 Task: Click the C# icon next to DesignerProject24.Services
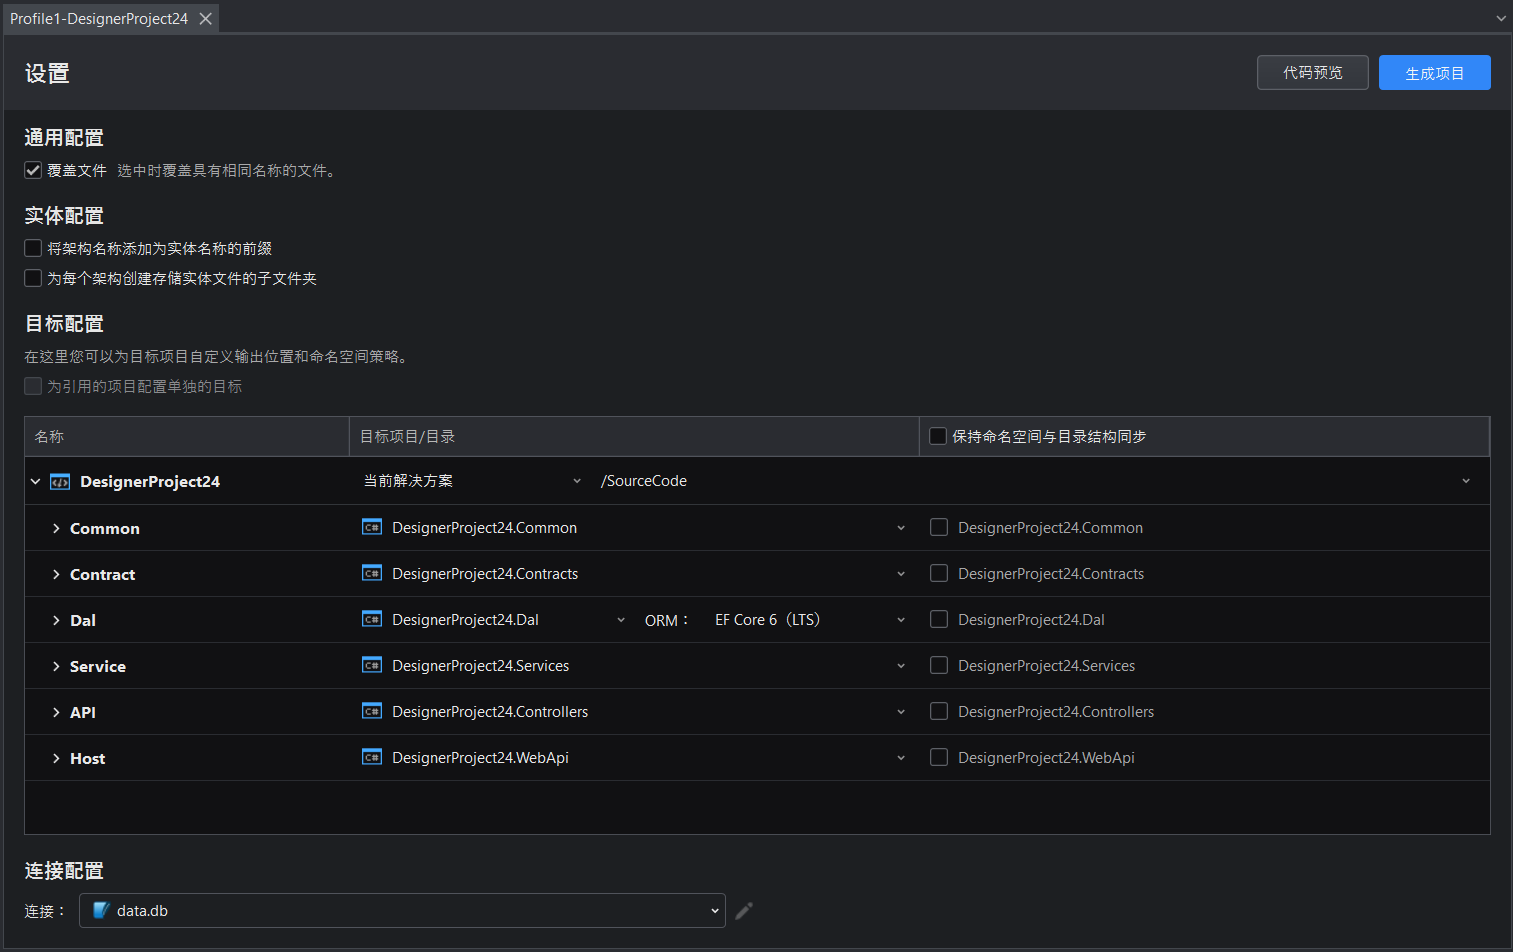(x=372, y=665)
